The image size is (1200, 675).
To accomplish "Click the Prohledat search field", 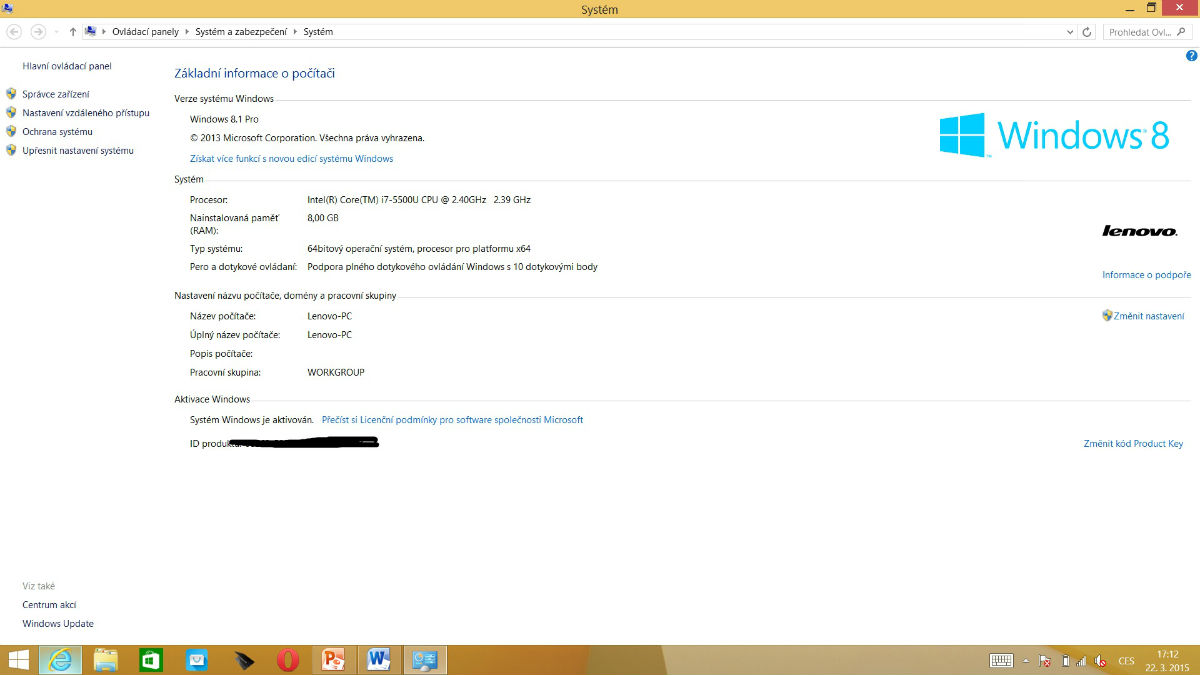I will click(1140, 32).
